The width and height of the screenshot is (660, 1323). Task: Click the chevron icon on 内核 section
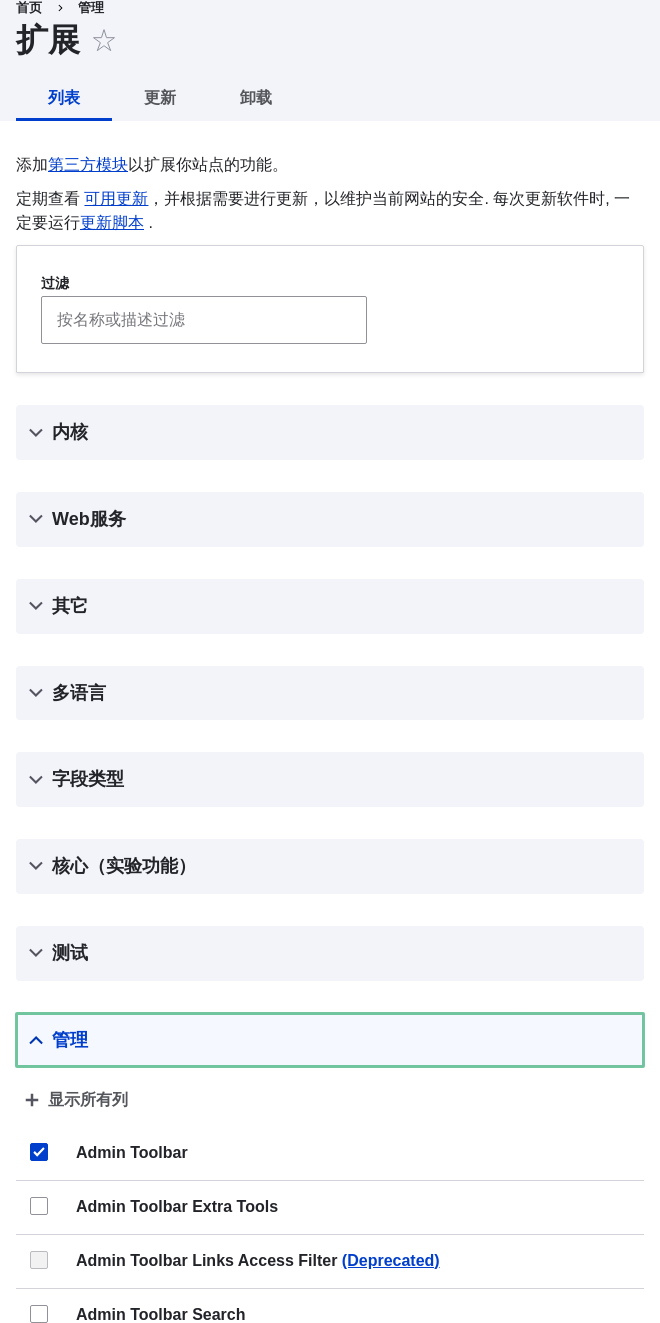[36, 432]
